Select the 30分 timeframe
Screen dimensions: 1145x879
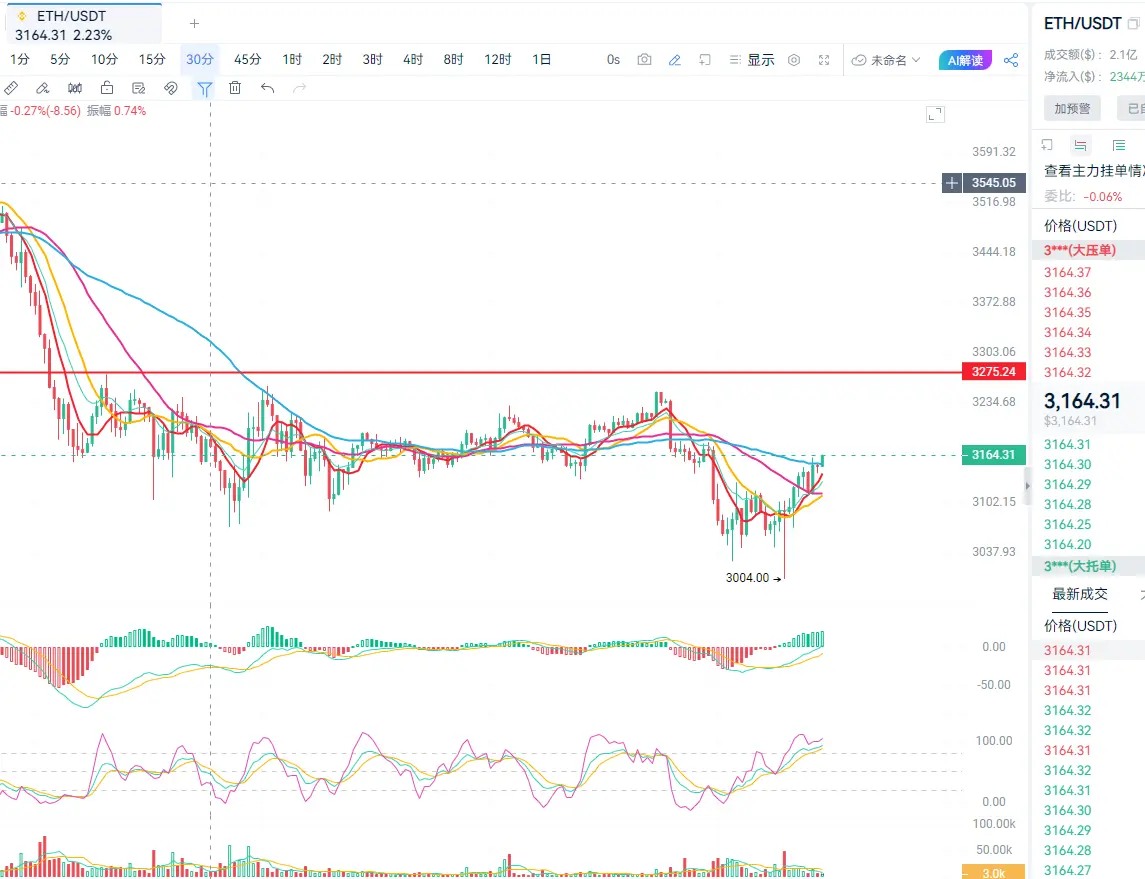click(199, 59)
